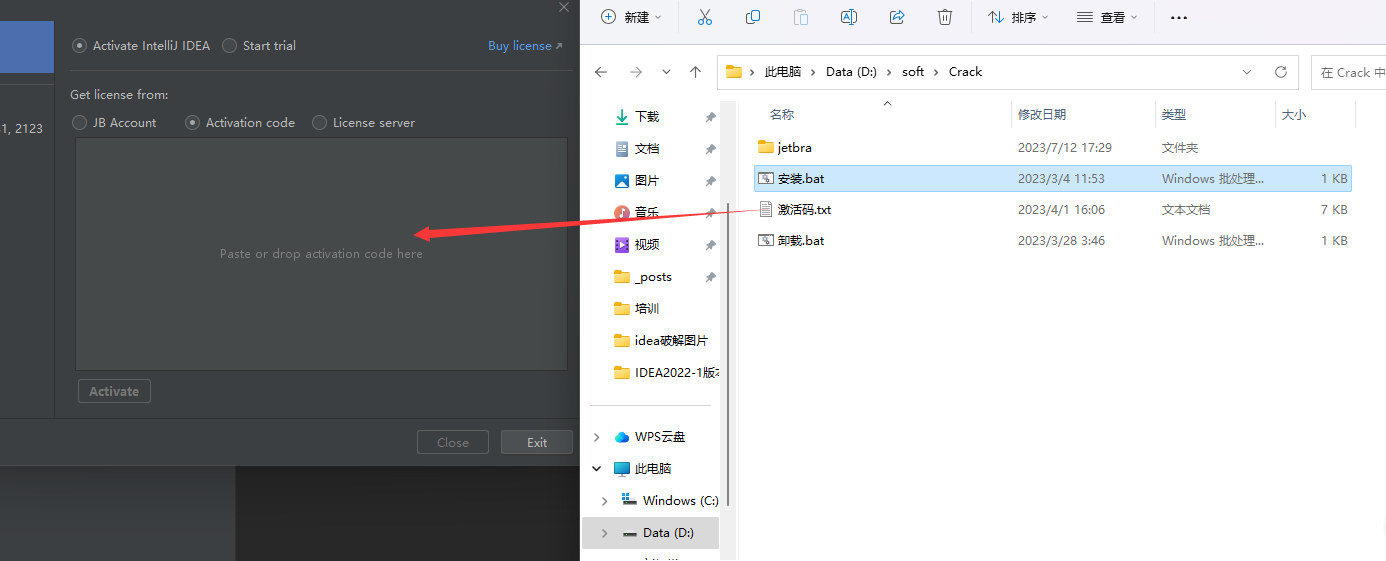Click the Rename icon in Explorer toolbar
This screenshot has height=561, width=1386.
point(849,17)
